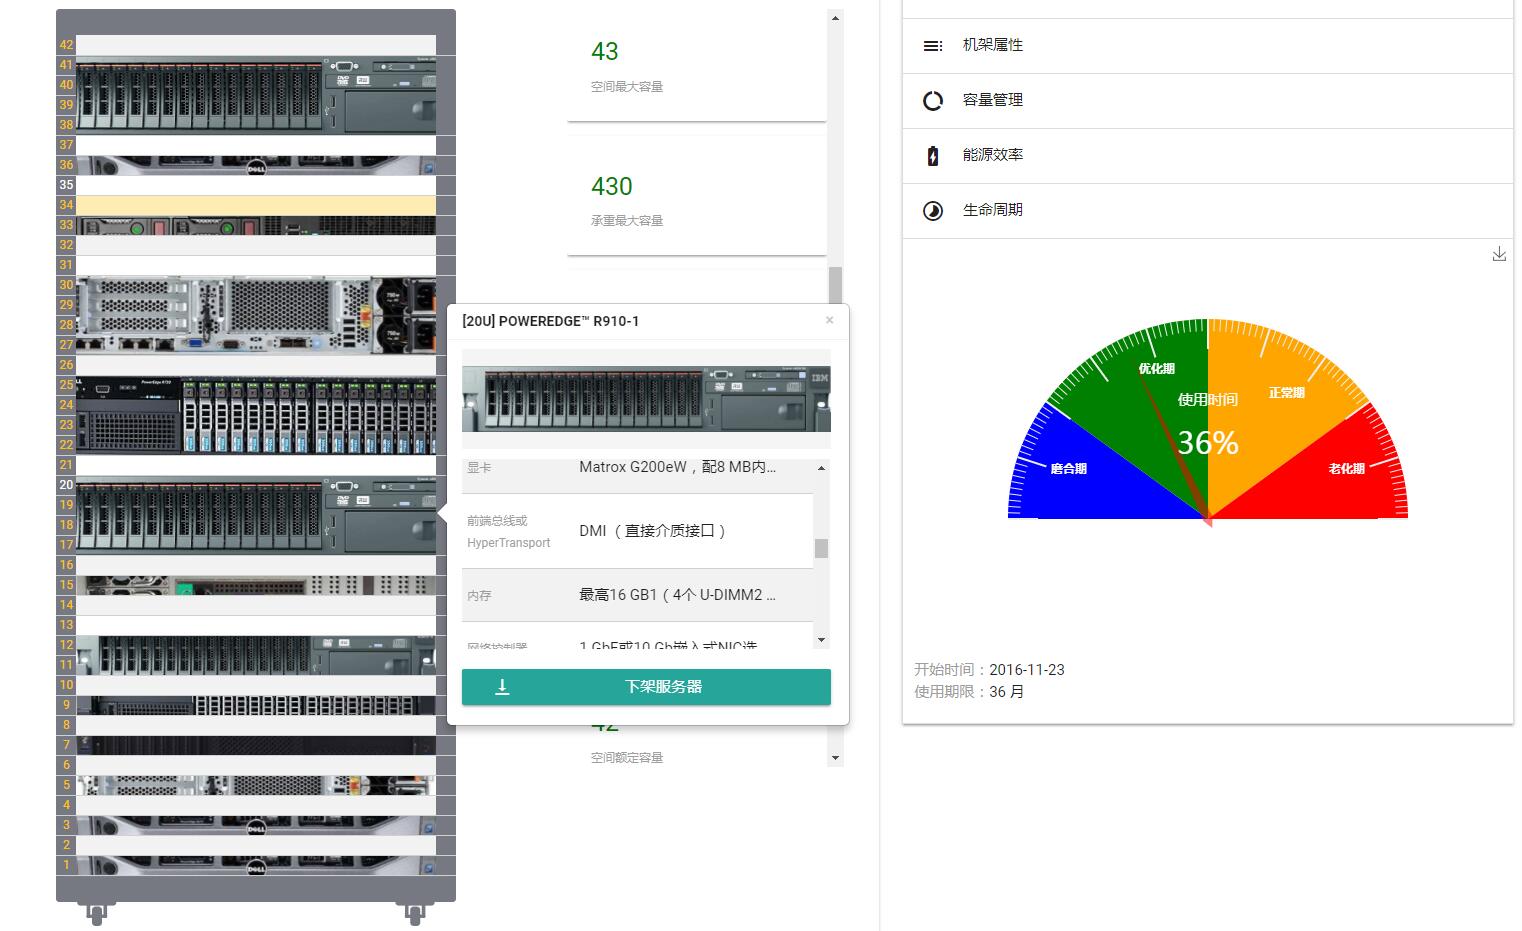Viewport: 1522px width, 931px height.
Task: Select the Dell server at rack unit 36
Action: coord(256,165)
